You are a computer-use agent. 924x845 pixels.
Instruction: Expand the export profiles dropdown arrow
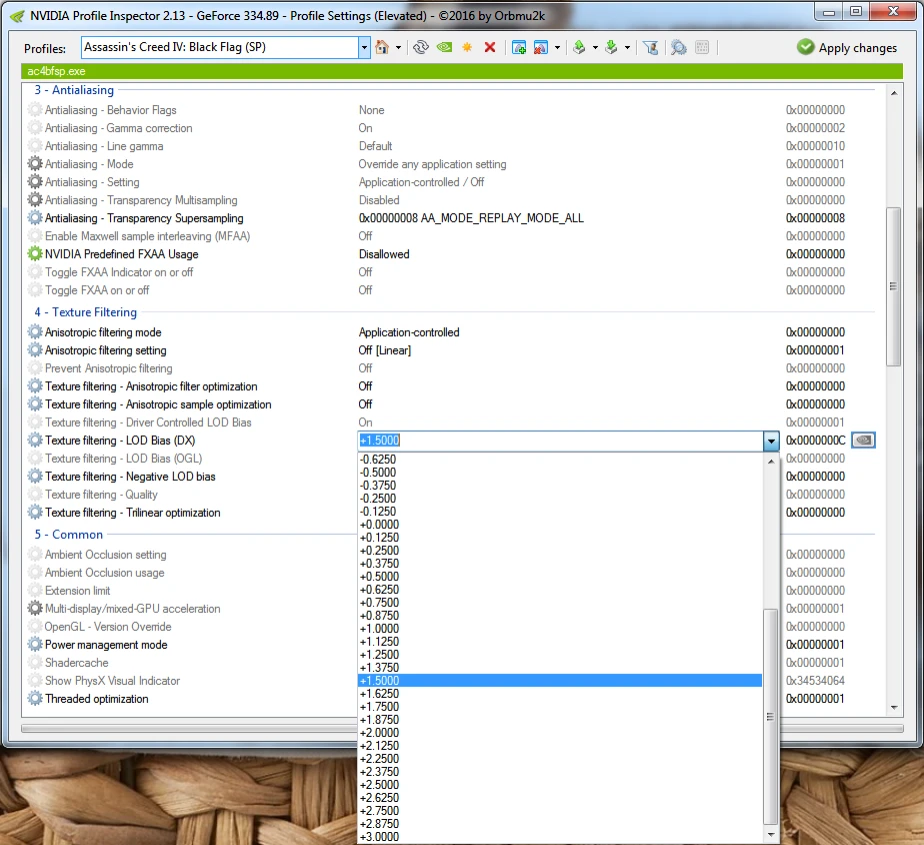[x=595, y=47]
